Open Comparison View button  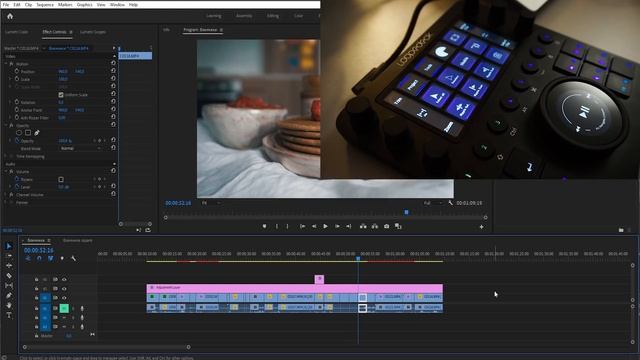398,226
